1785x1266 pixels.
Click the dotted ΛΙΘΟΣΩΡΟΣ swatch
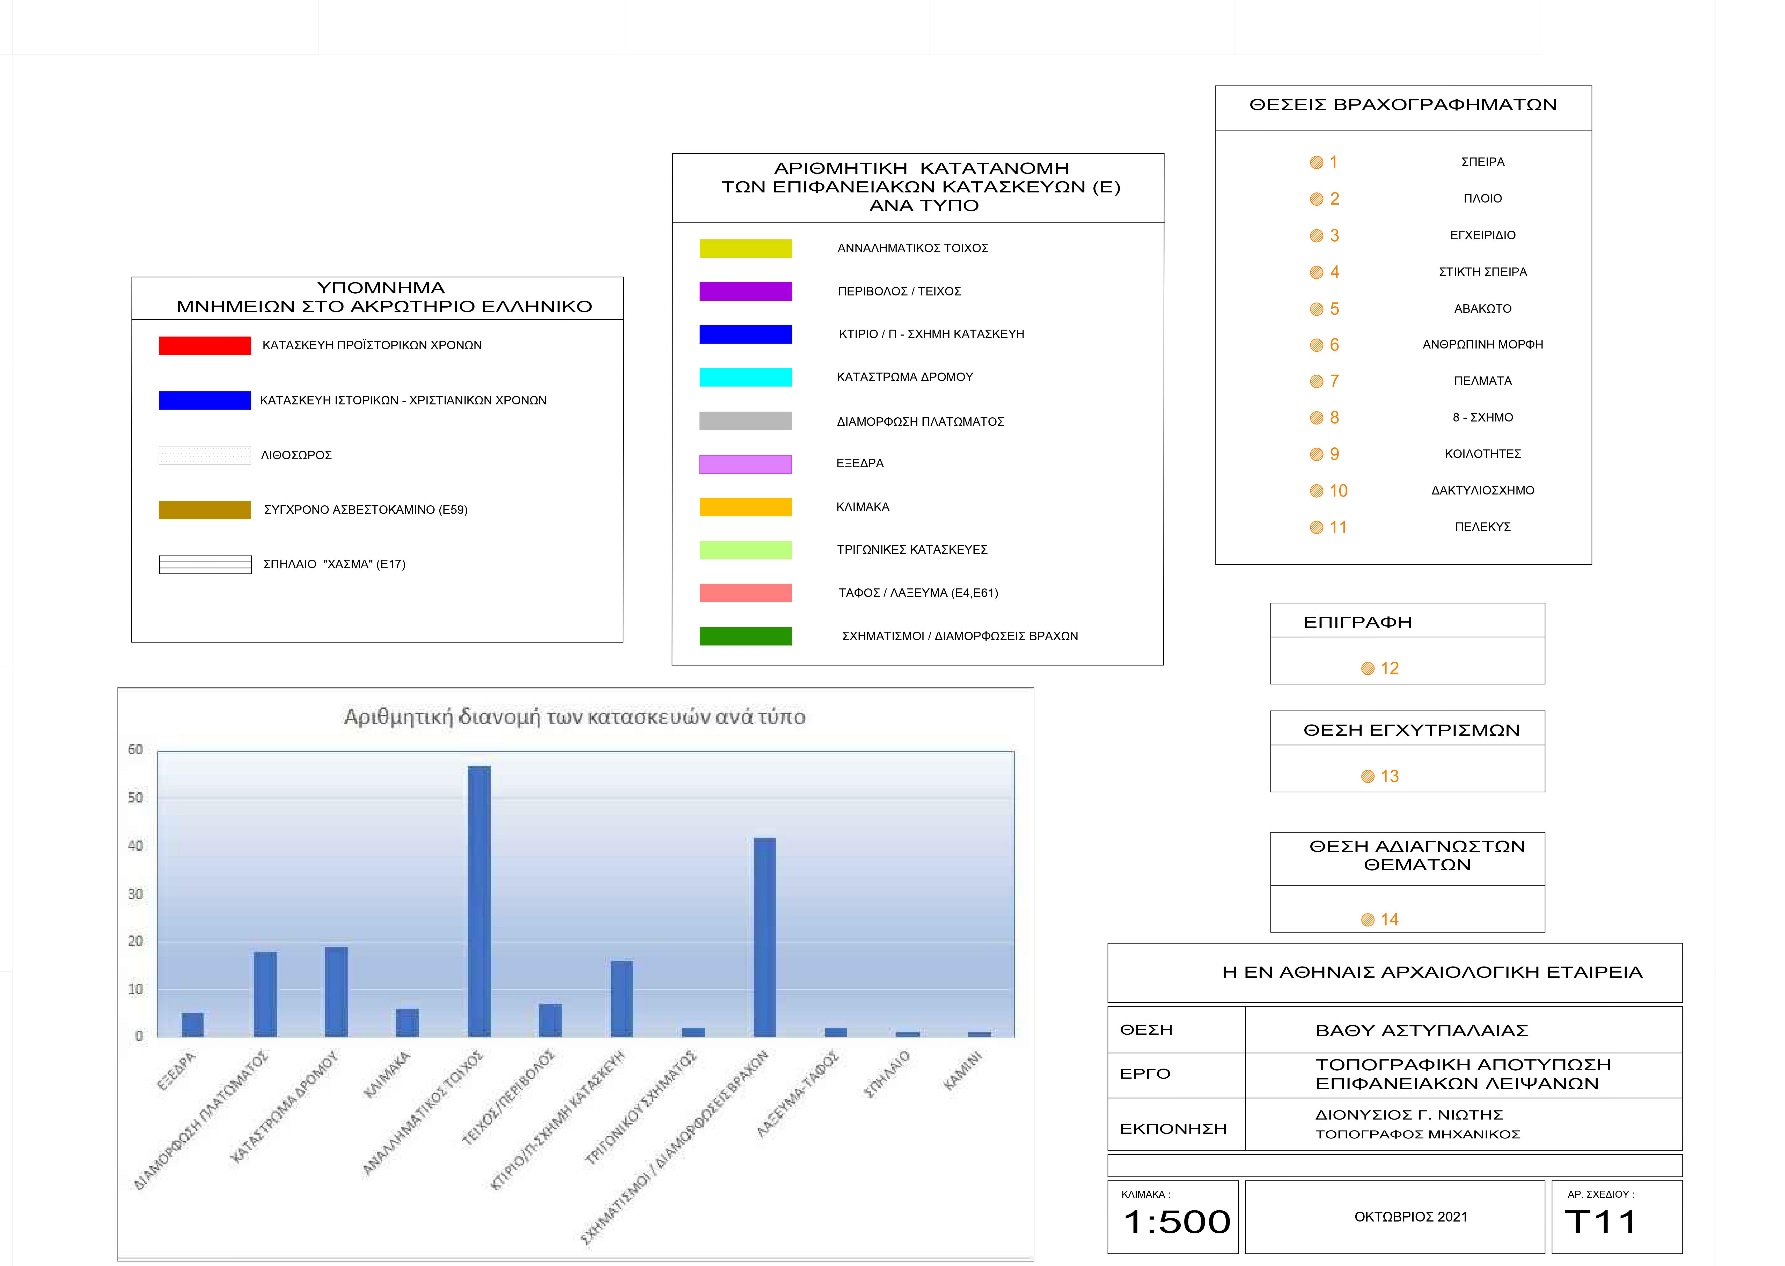pos(204,455)
